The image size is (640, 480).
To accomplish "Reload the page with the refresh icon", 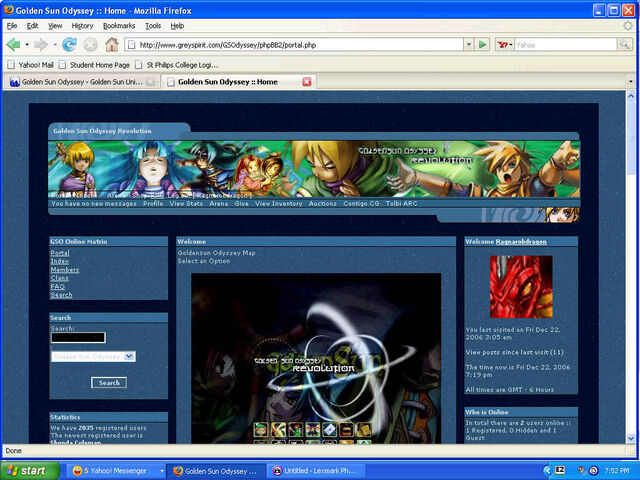I will point(69,44).
